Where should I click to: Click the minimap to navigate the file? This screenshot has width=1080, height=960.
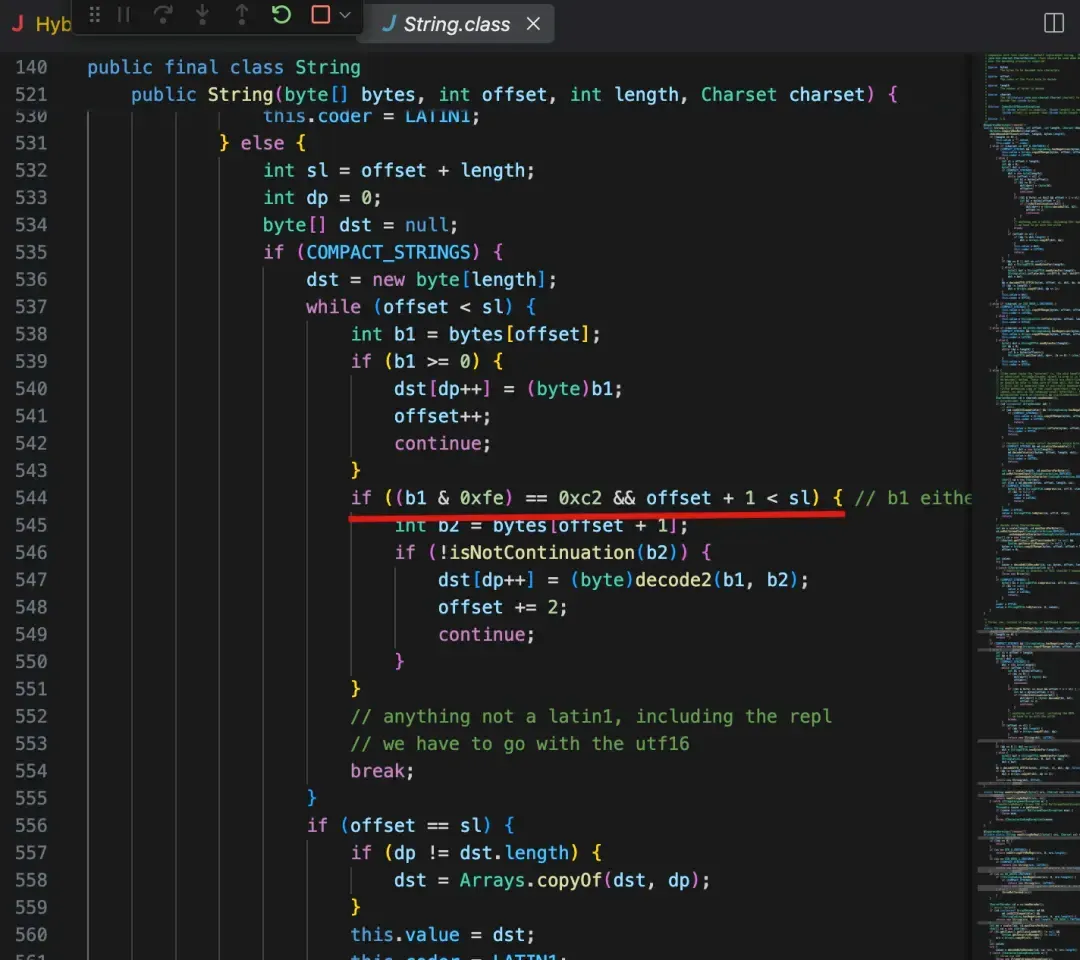[1030, 505]
